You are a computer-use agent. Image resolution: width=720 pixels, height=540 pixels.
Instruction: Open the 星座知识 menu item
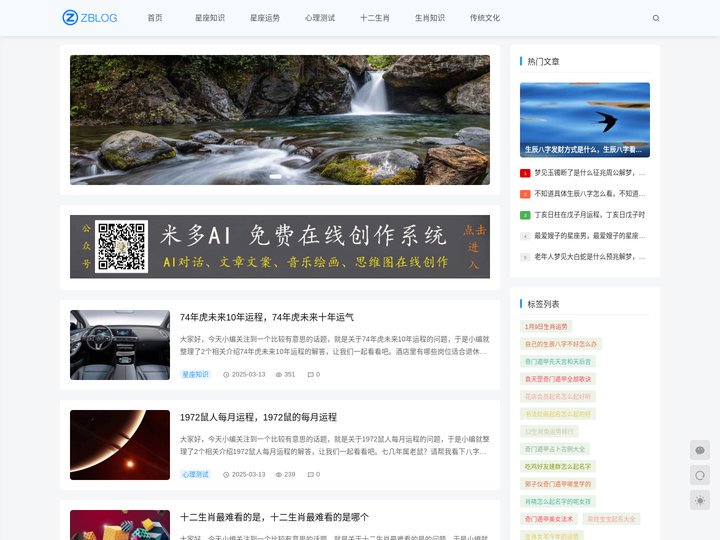[x=210, y=18]
